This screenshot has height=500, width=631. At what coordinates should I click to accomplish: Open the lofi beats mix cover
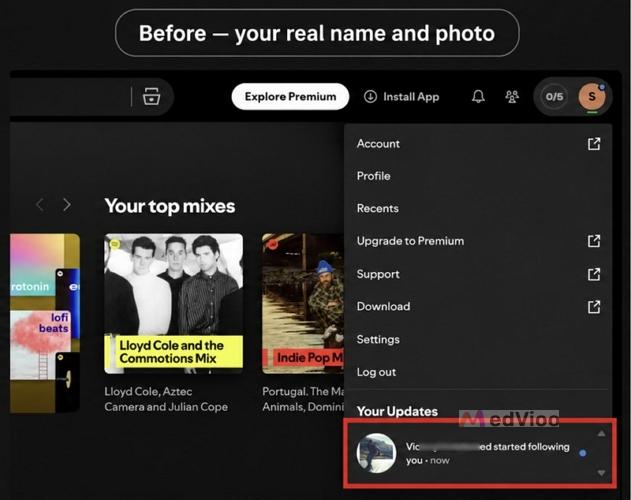(40, 345)
